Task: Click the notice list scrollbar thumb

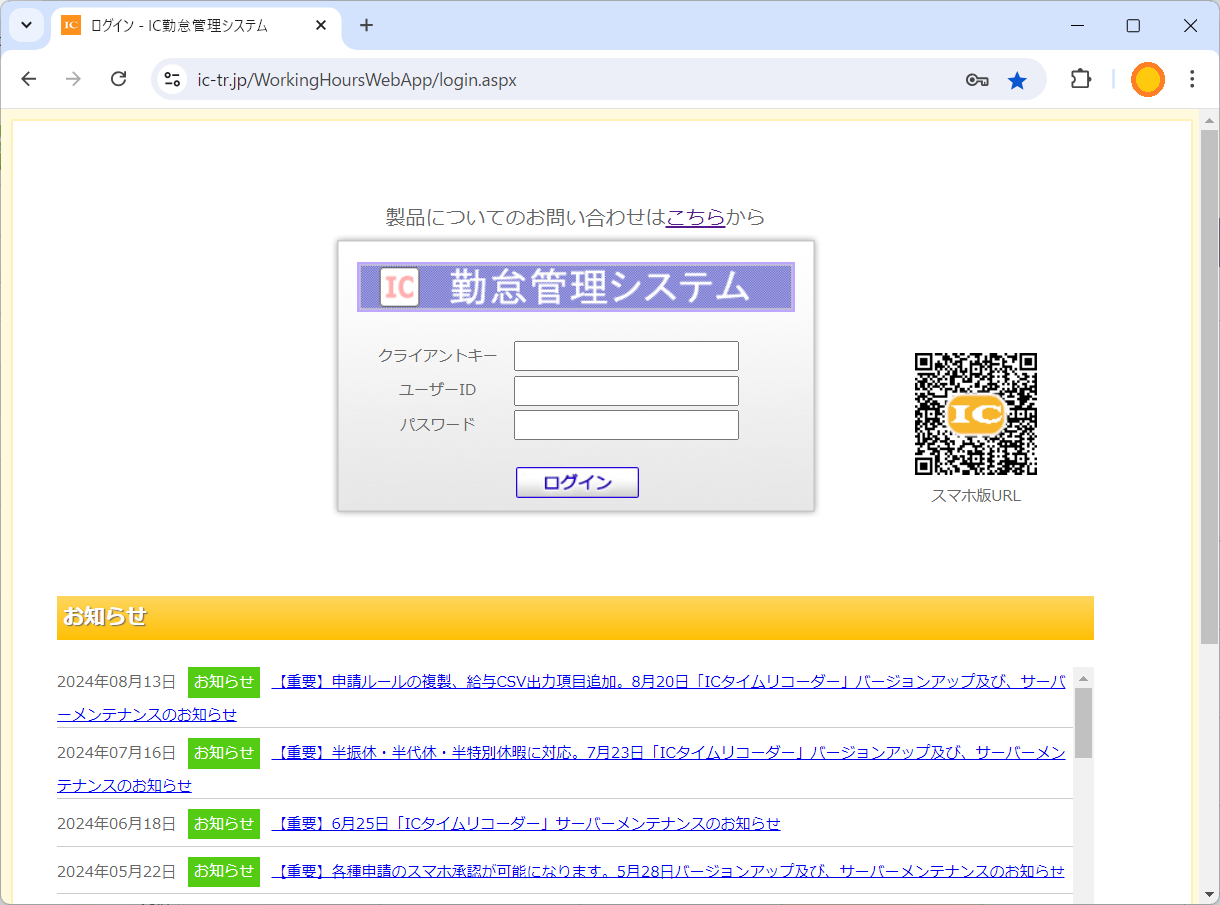Action: (1083, 723)
